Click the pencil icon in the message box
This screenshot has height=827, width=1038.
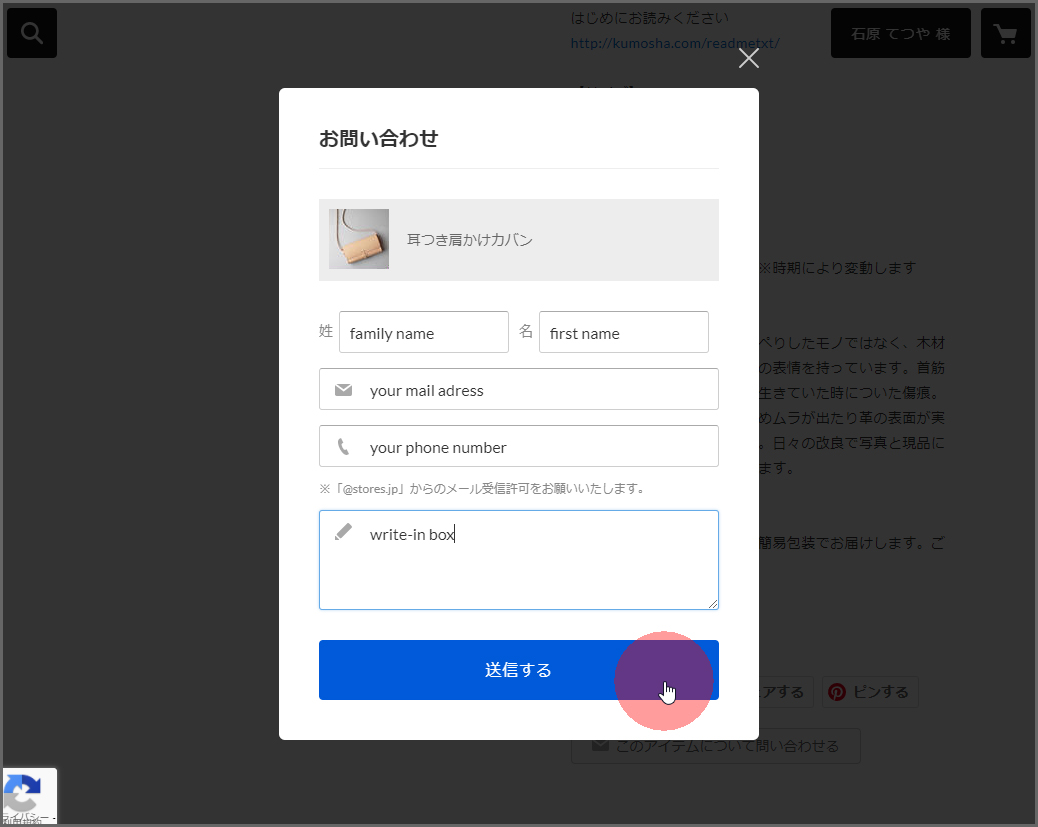pyautogui.click(x=343, y=532)
